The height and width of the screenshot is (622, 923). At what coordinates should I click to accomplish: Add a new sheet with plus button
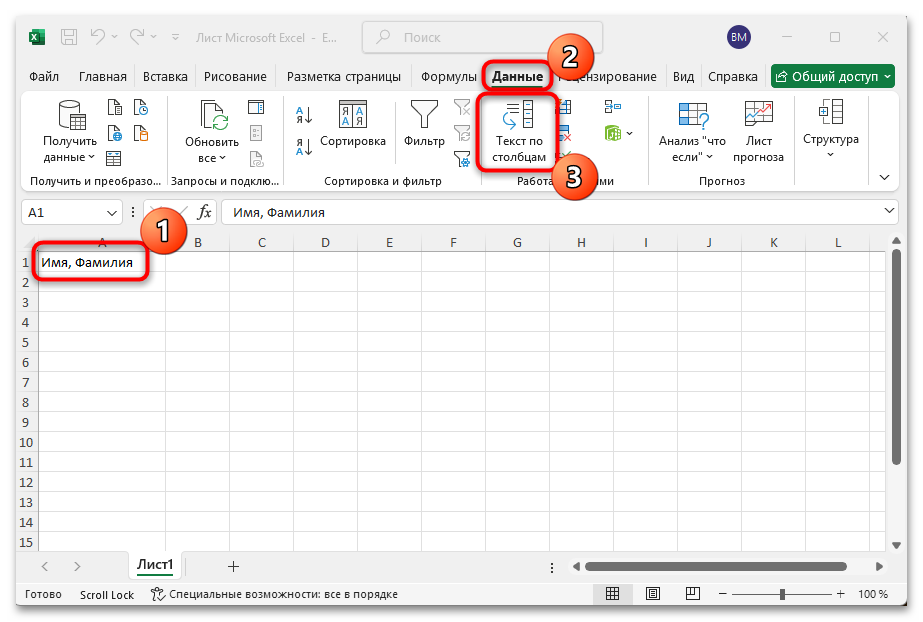coord(233,566)
